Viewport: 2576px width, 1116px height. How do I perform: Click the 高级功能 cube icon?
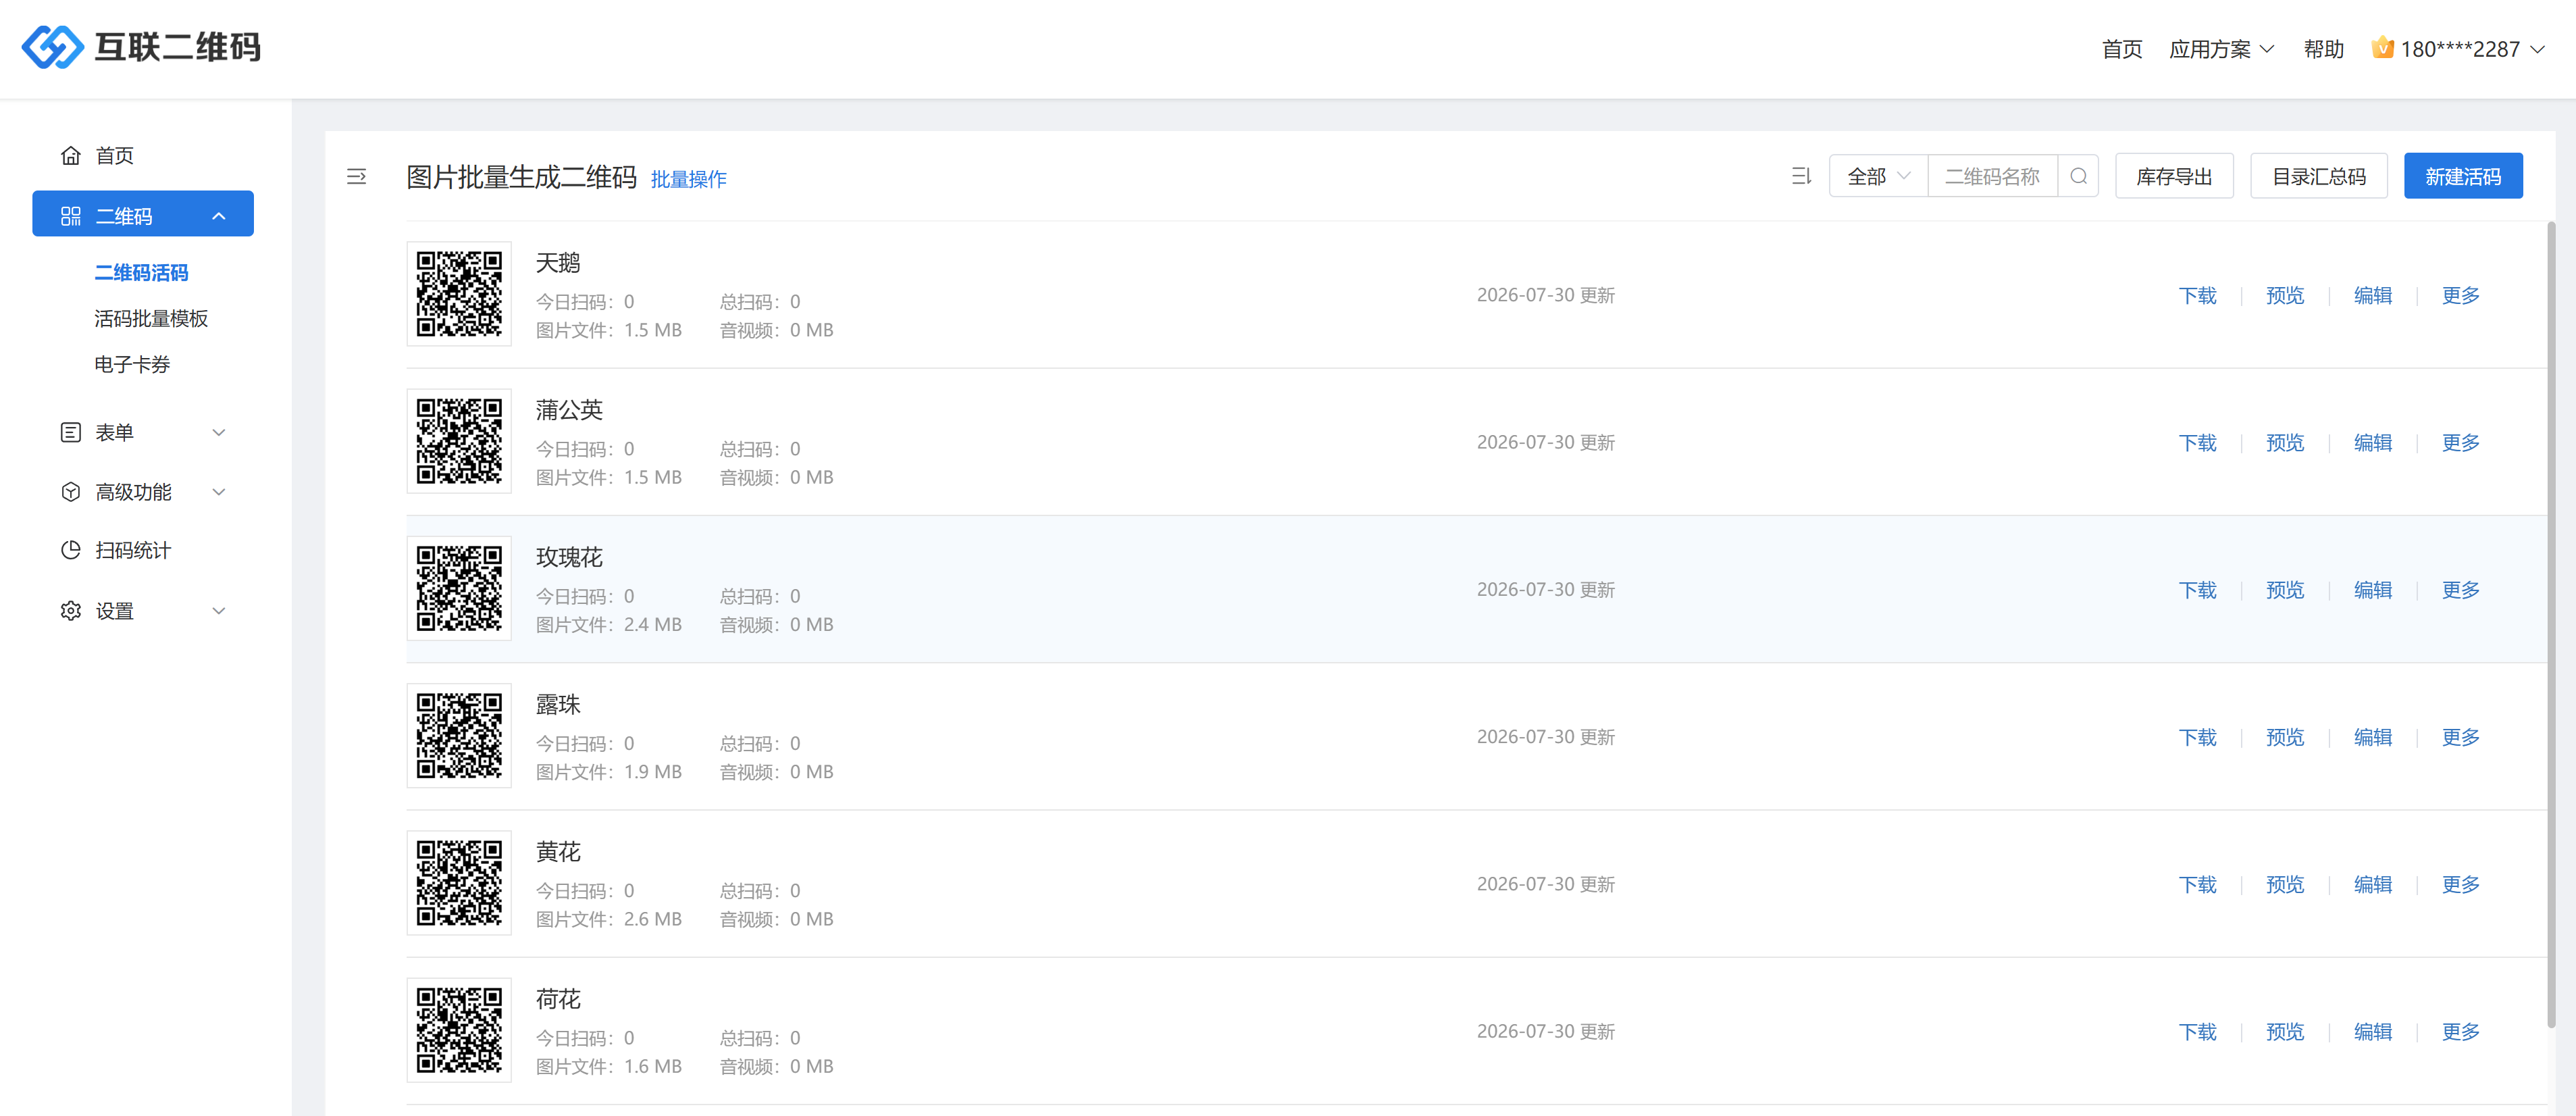71,492
